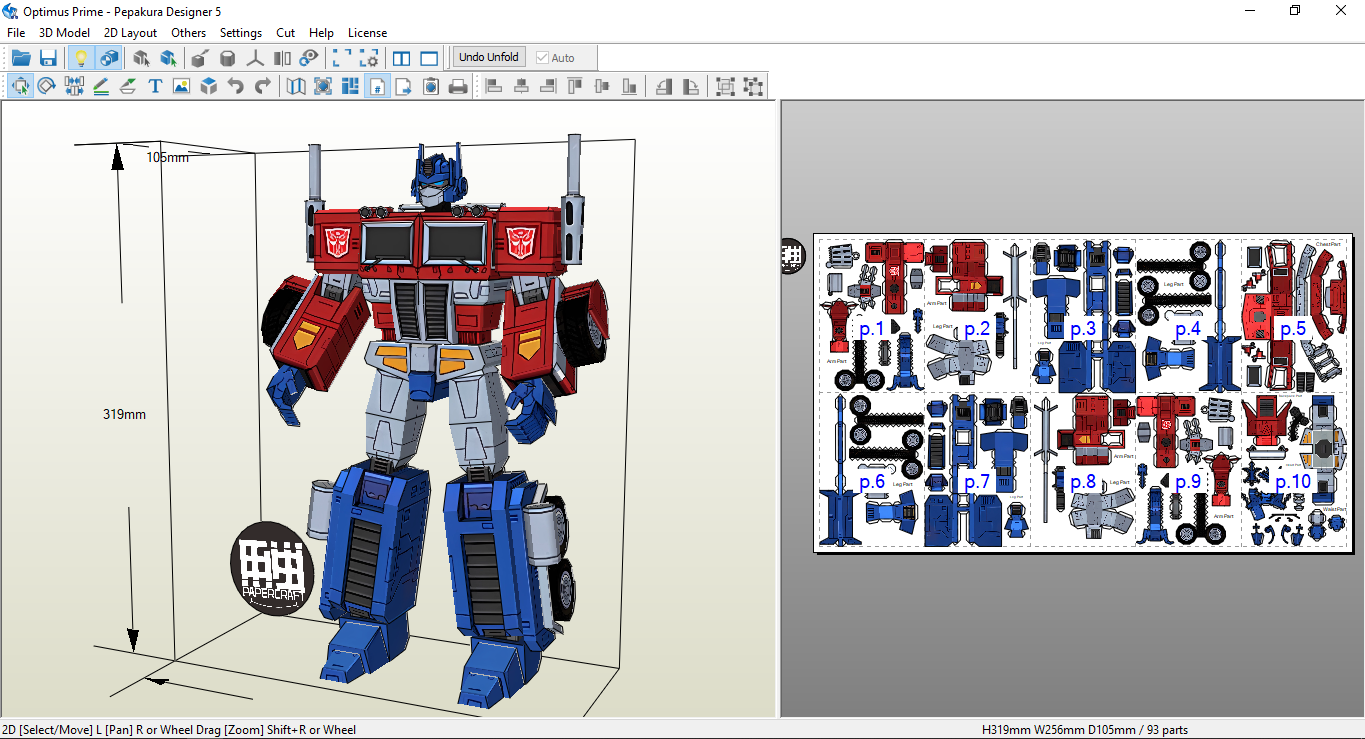The width and height of the screenshot is (1365, 739).
Task: Click the clipboard with blue sphere icon
Action: click(431, 86)
